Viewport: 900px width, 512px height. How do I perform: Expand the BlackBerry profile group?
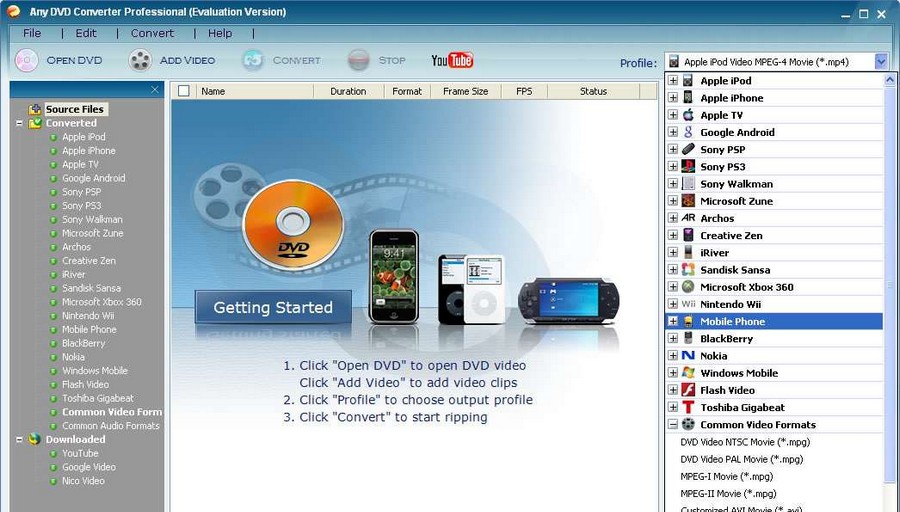click(673, 339)
